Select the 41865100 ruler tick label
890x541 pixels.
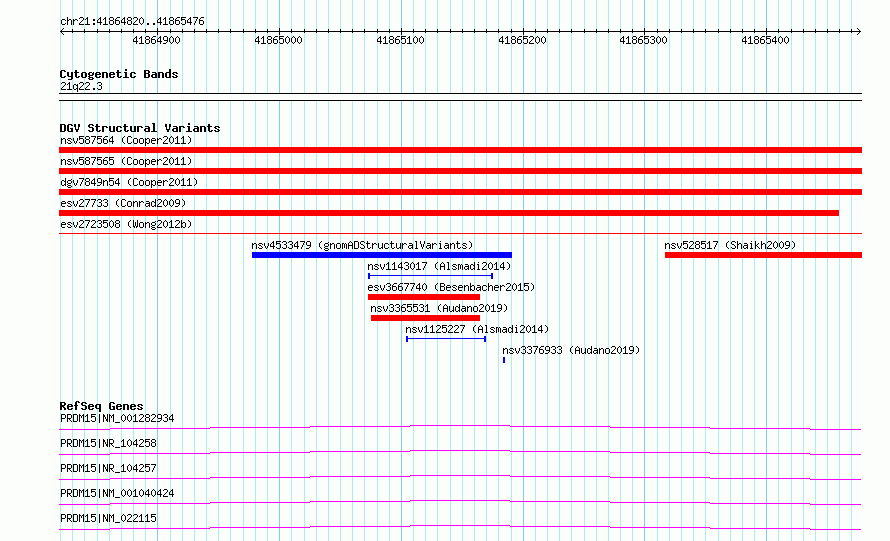click(x=400, y=40)
